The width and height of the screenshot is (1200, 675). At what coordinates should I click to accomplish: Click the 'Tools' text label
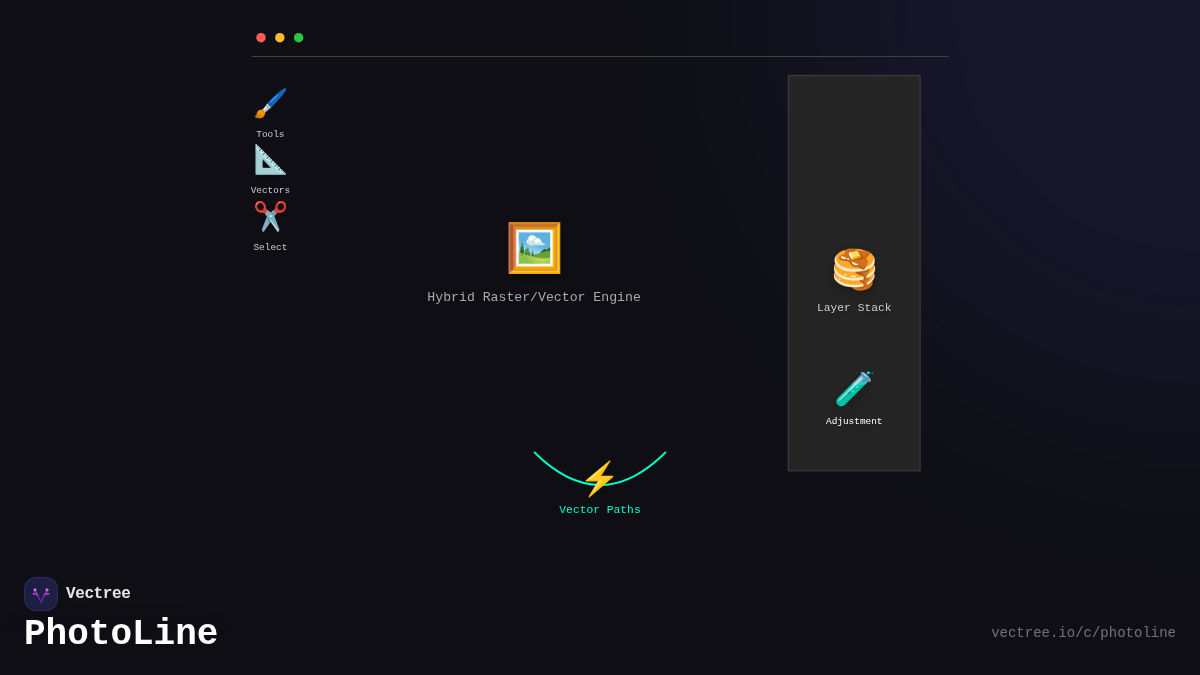[270, 134]
